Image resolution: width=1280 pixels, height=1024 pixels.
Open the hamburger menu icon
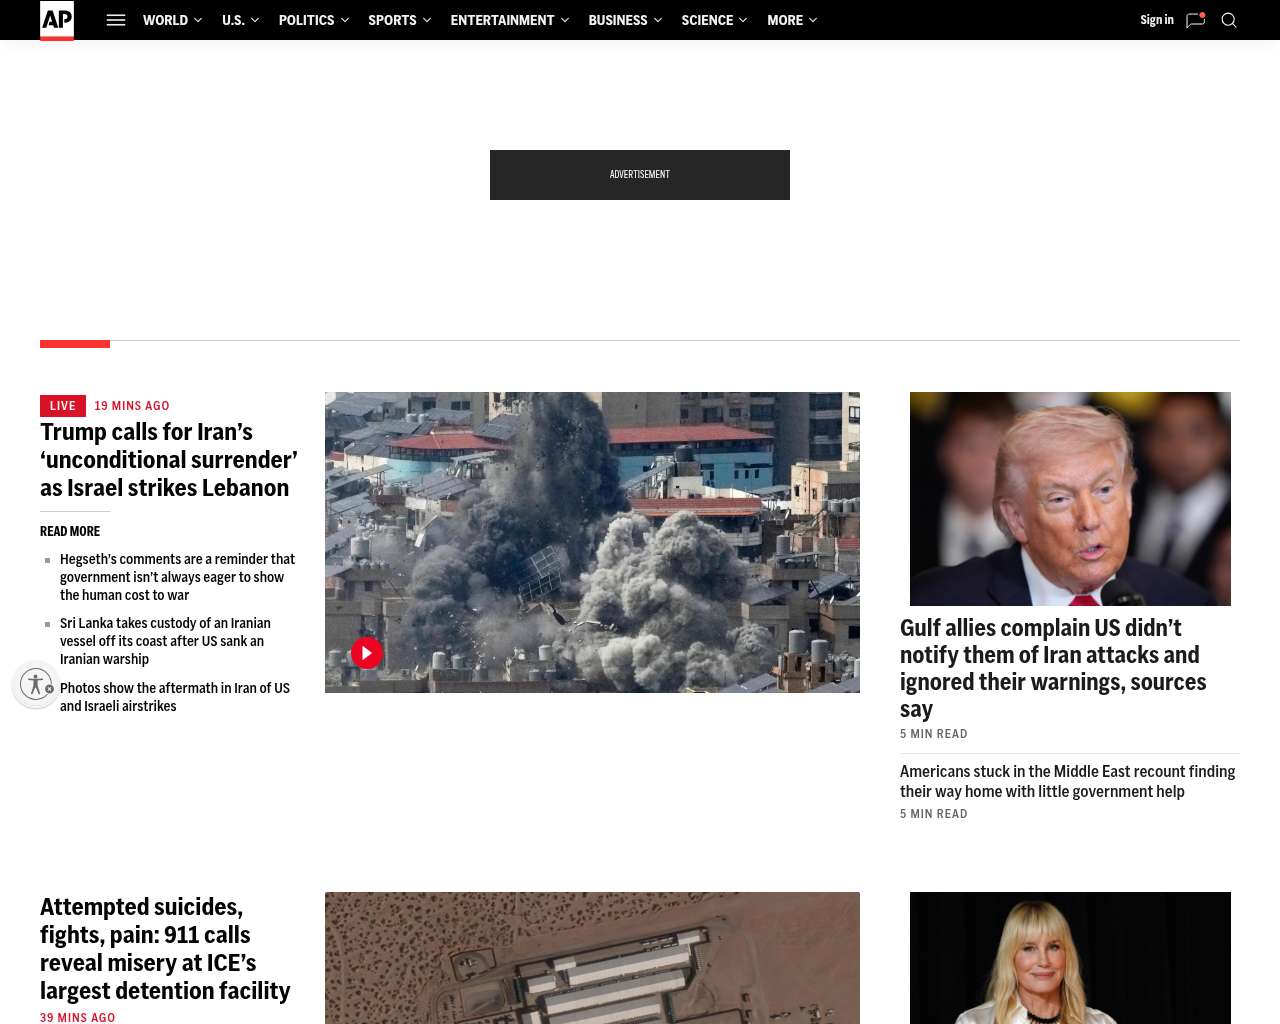tap(116, 20)
